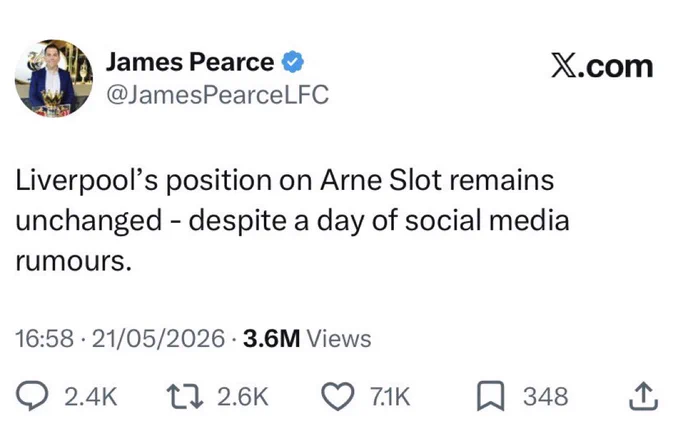Show the 7.1K likes count
680x444 pixels.
(x=390, y=396)
